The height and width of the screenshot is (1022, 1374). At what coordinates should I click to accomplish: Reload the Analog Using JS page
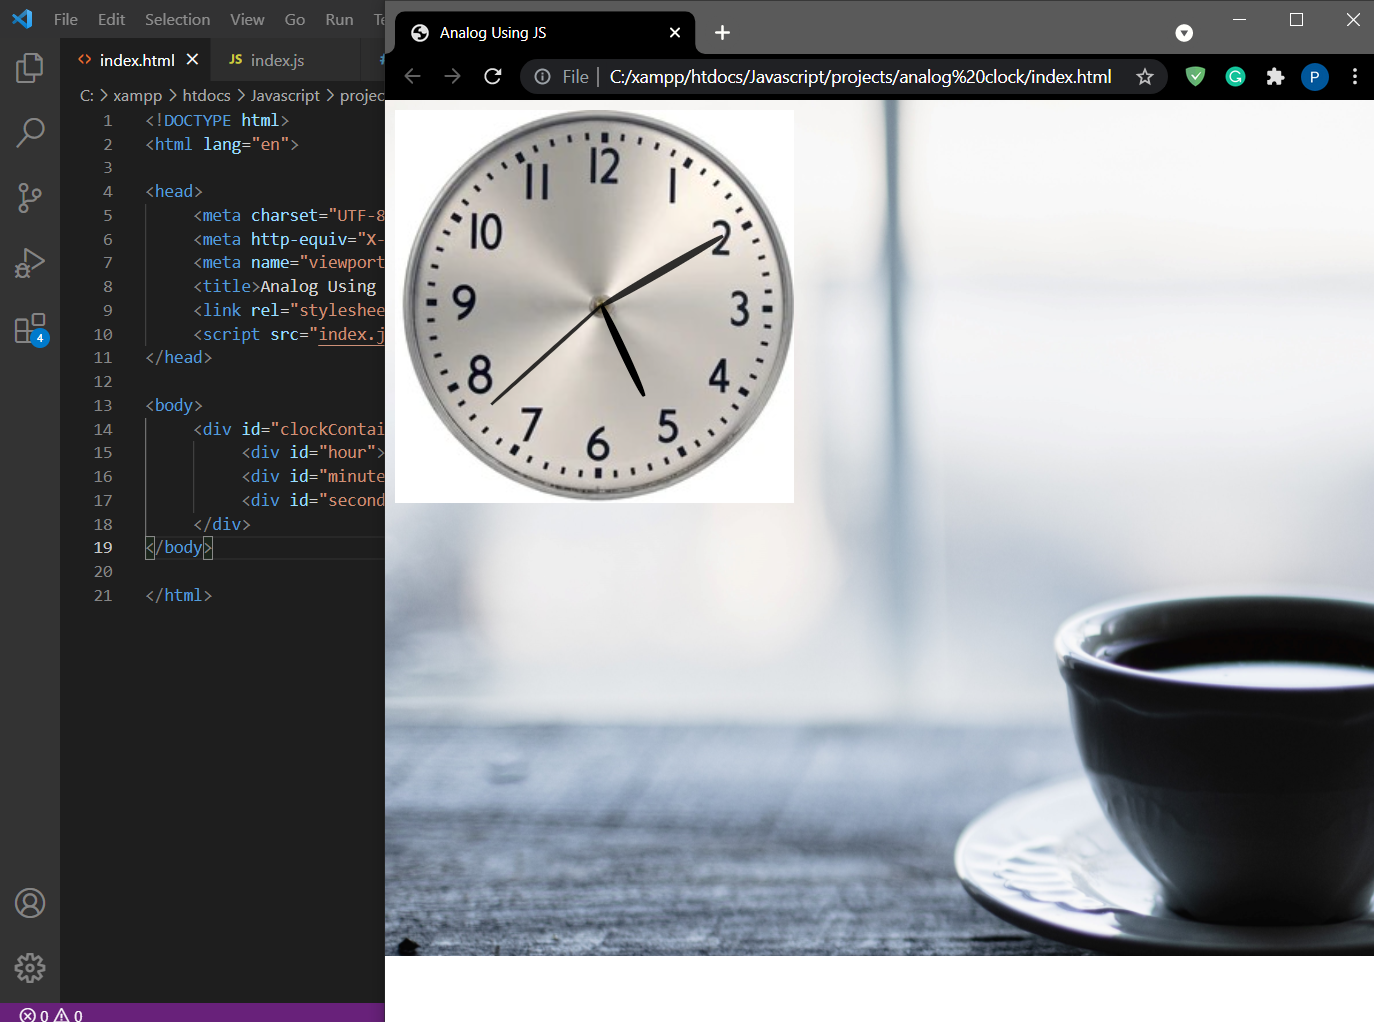[493, 77]
